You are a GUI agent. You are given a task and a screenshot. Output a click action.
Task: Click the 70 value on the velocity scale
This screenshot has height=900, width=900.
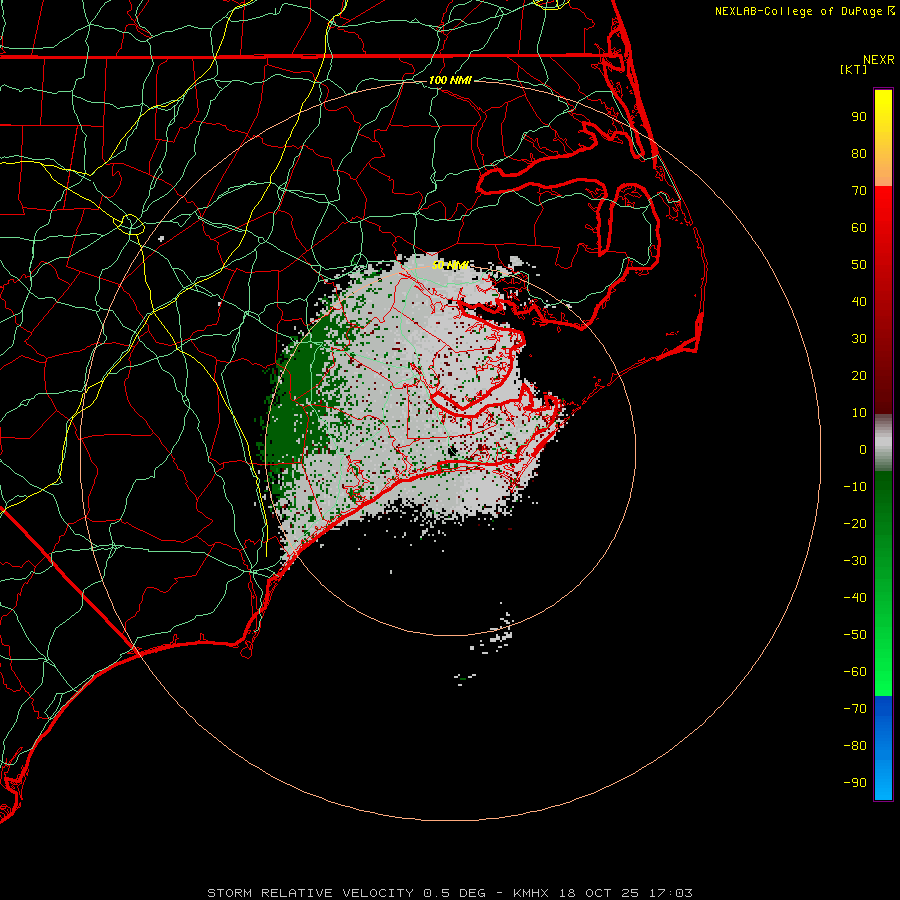tap(859, 191)
